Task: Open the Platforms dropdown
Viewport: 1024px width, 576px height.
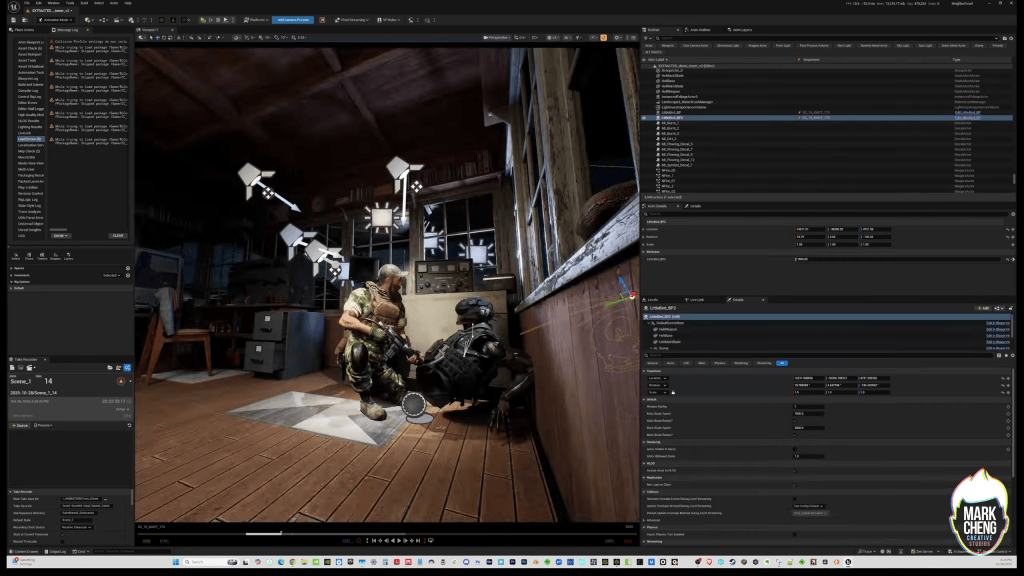Action: click(x=255, y=20)
